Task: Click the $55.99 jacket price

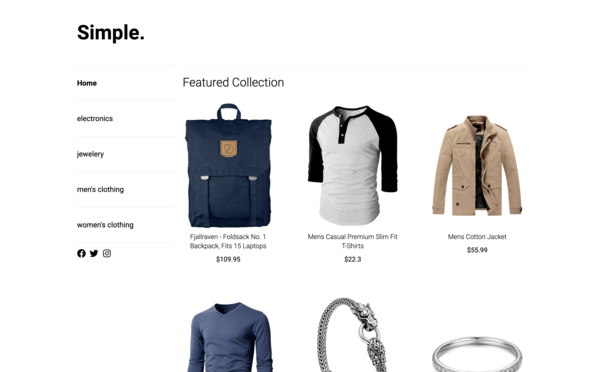Action: click(x=477, y=250)
